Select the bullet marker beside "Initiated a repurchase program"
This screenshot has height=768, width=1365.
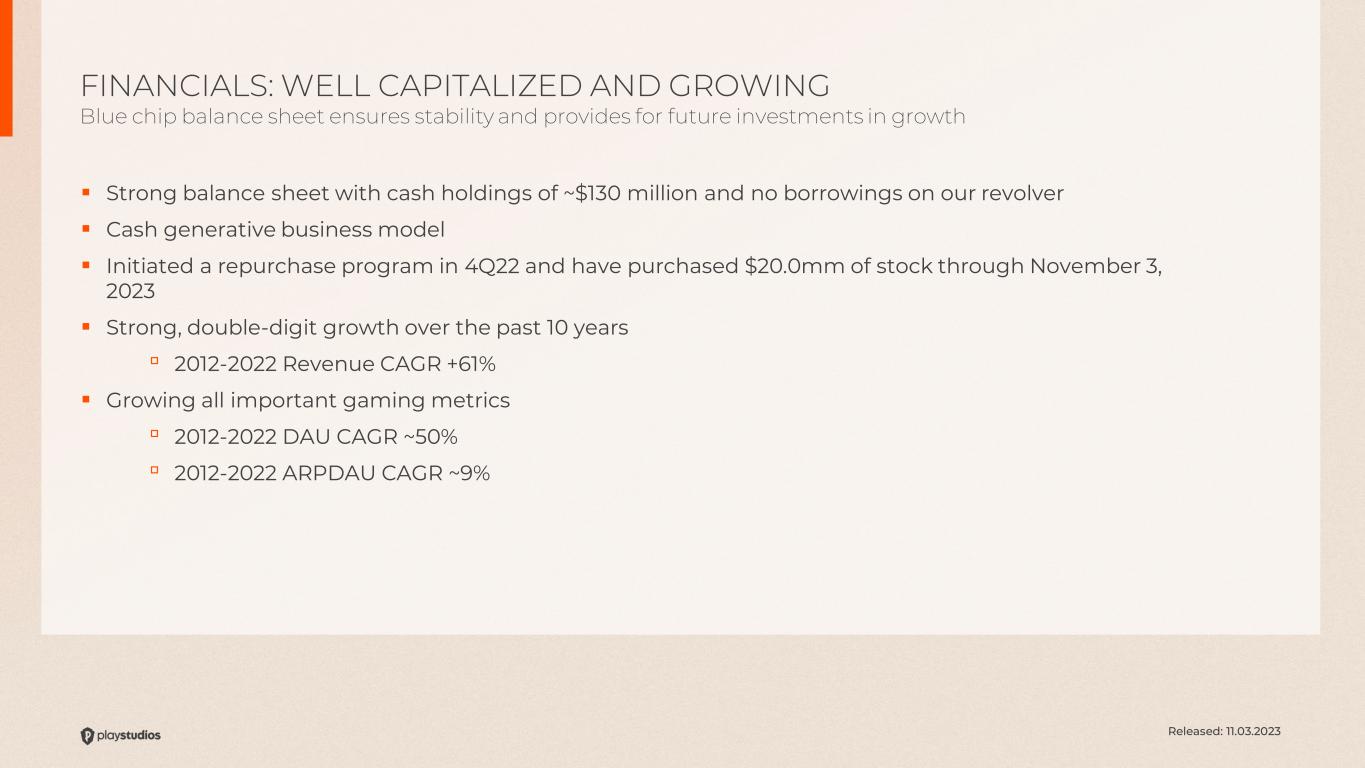[x=86, y=264]
